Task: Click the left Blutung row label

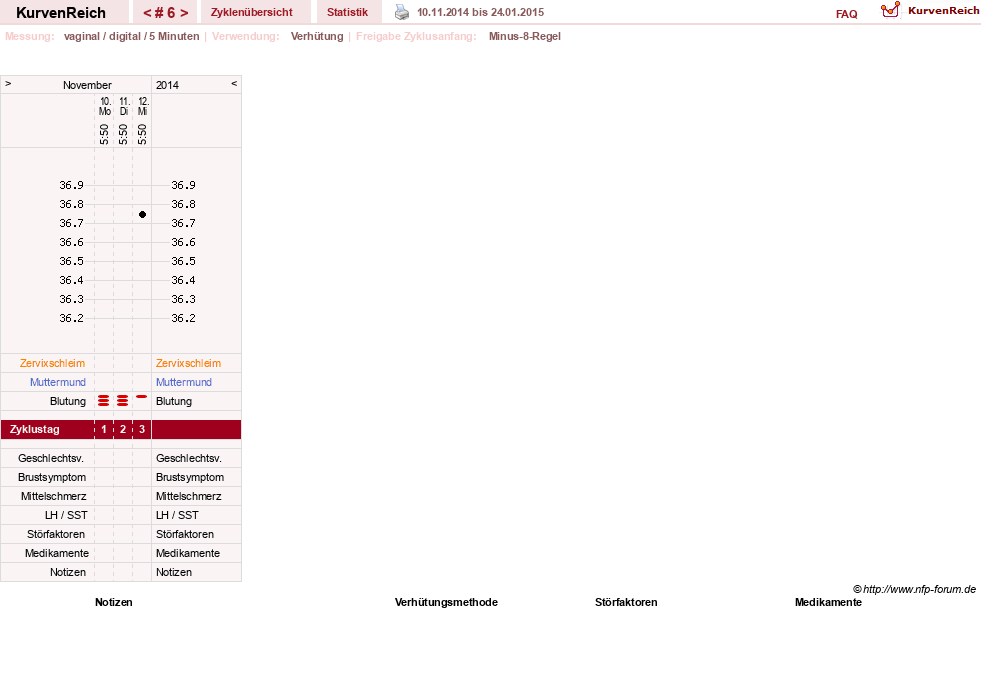Action: (x=68, y=401)
